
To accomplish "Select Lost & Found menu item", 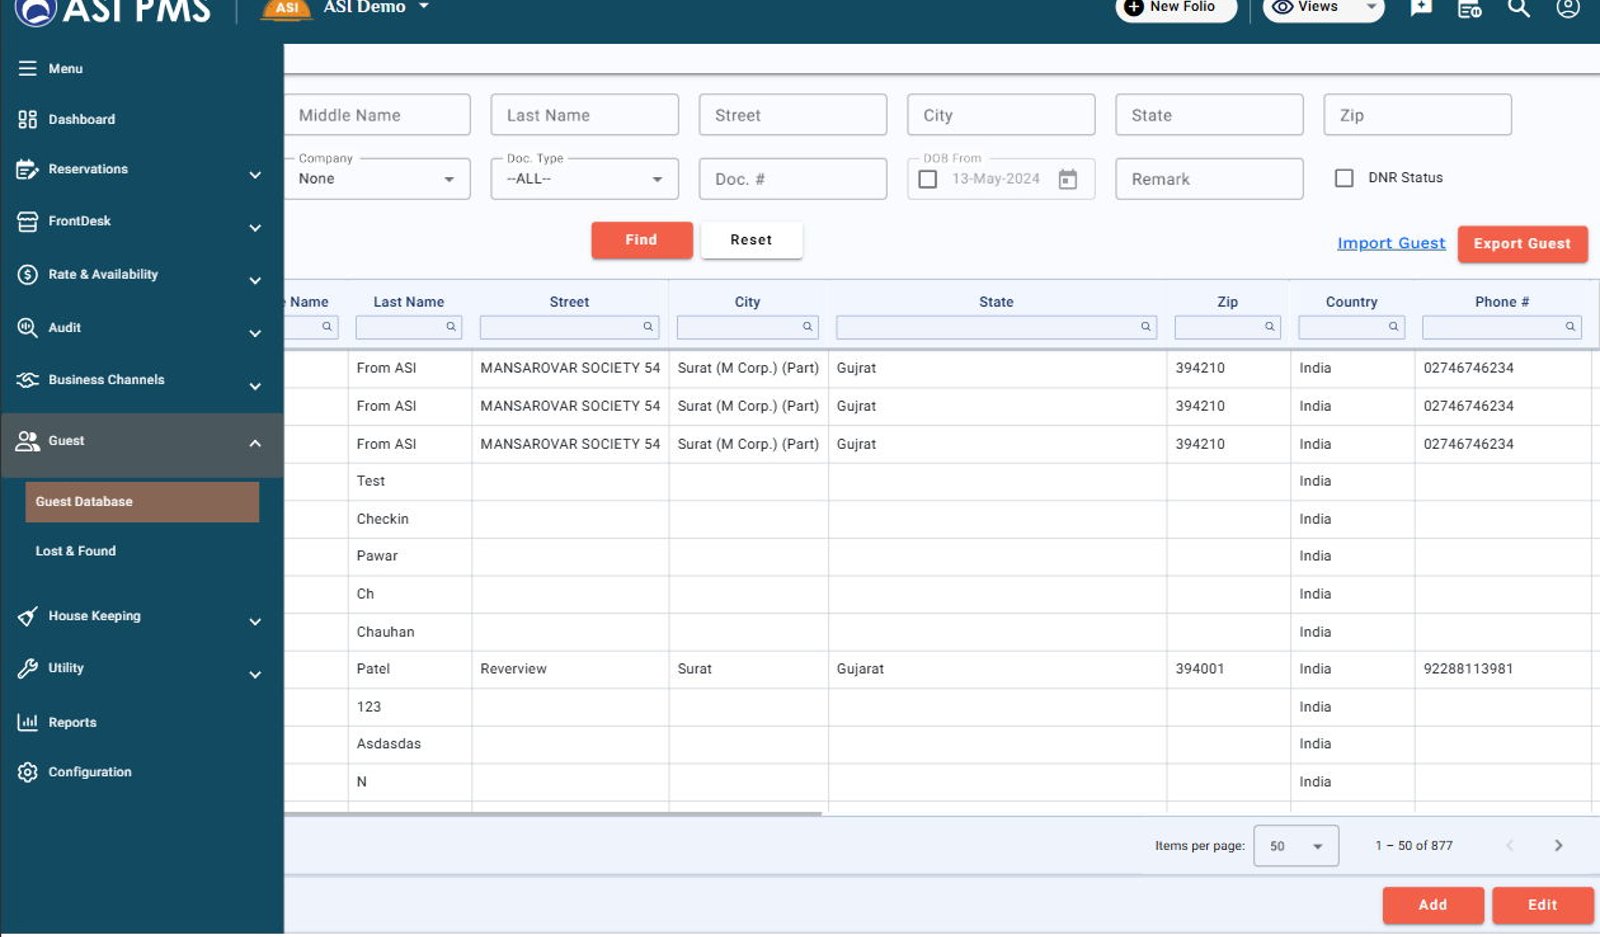I will (76, 551).
